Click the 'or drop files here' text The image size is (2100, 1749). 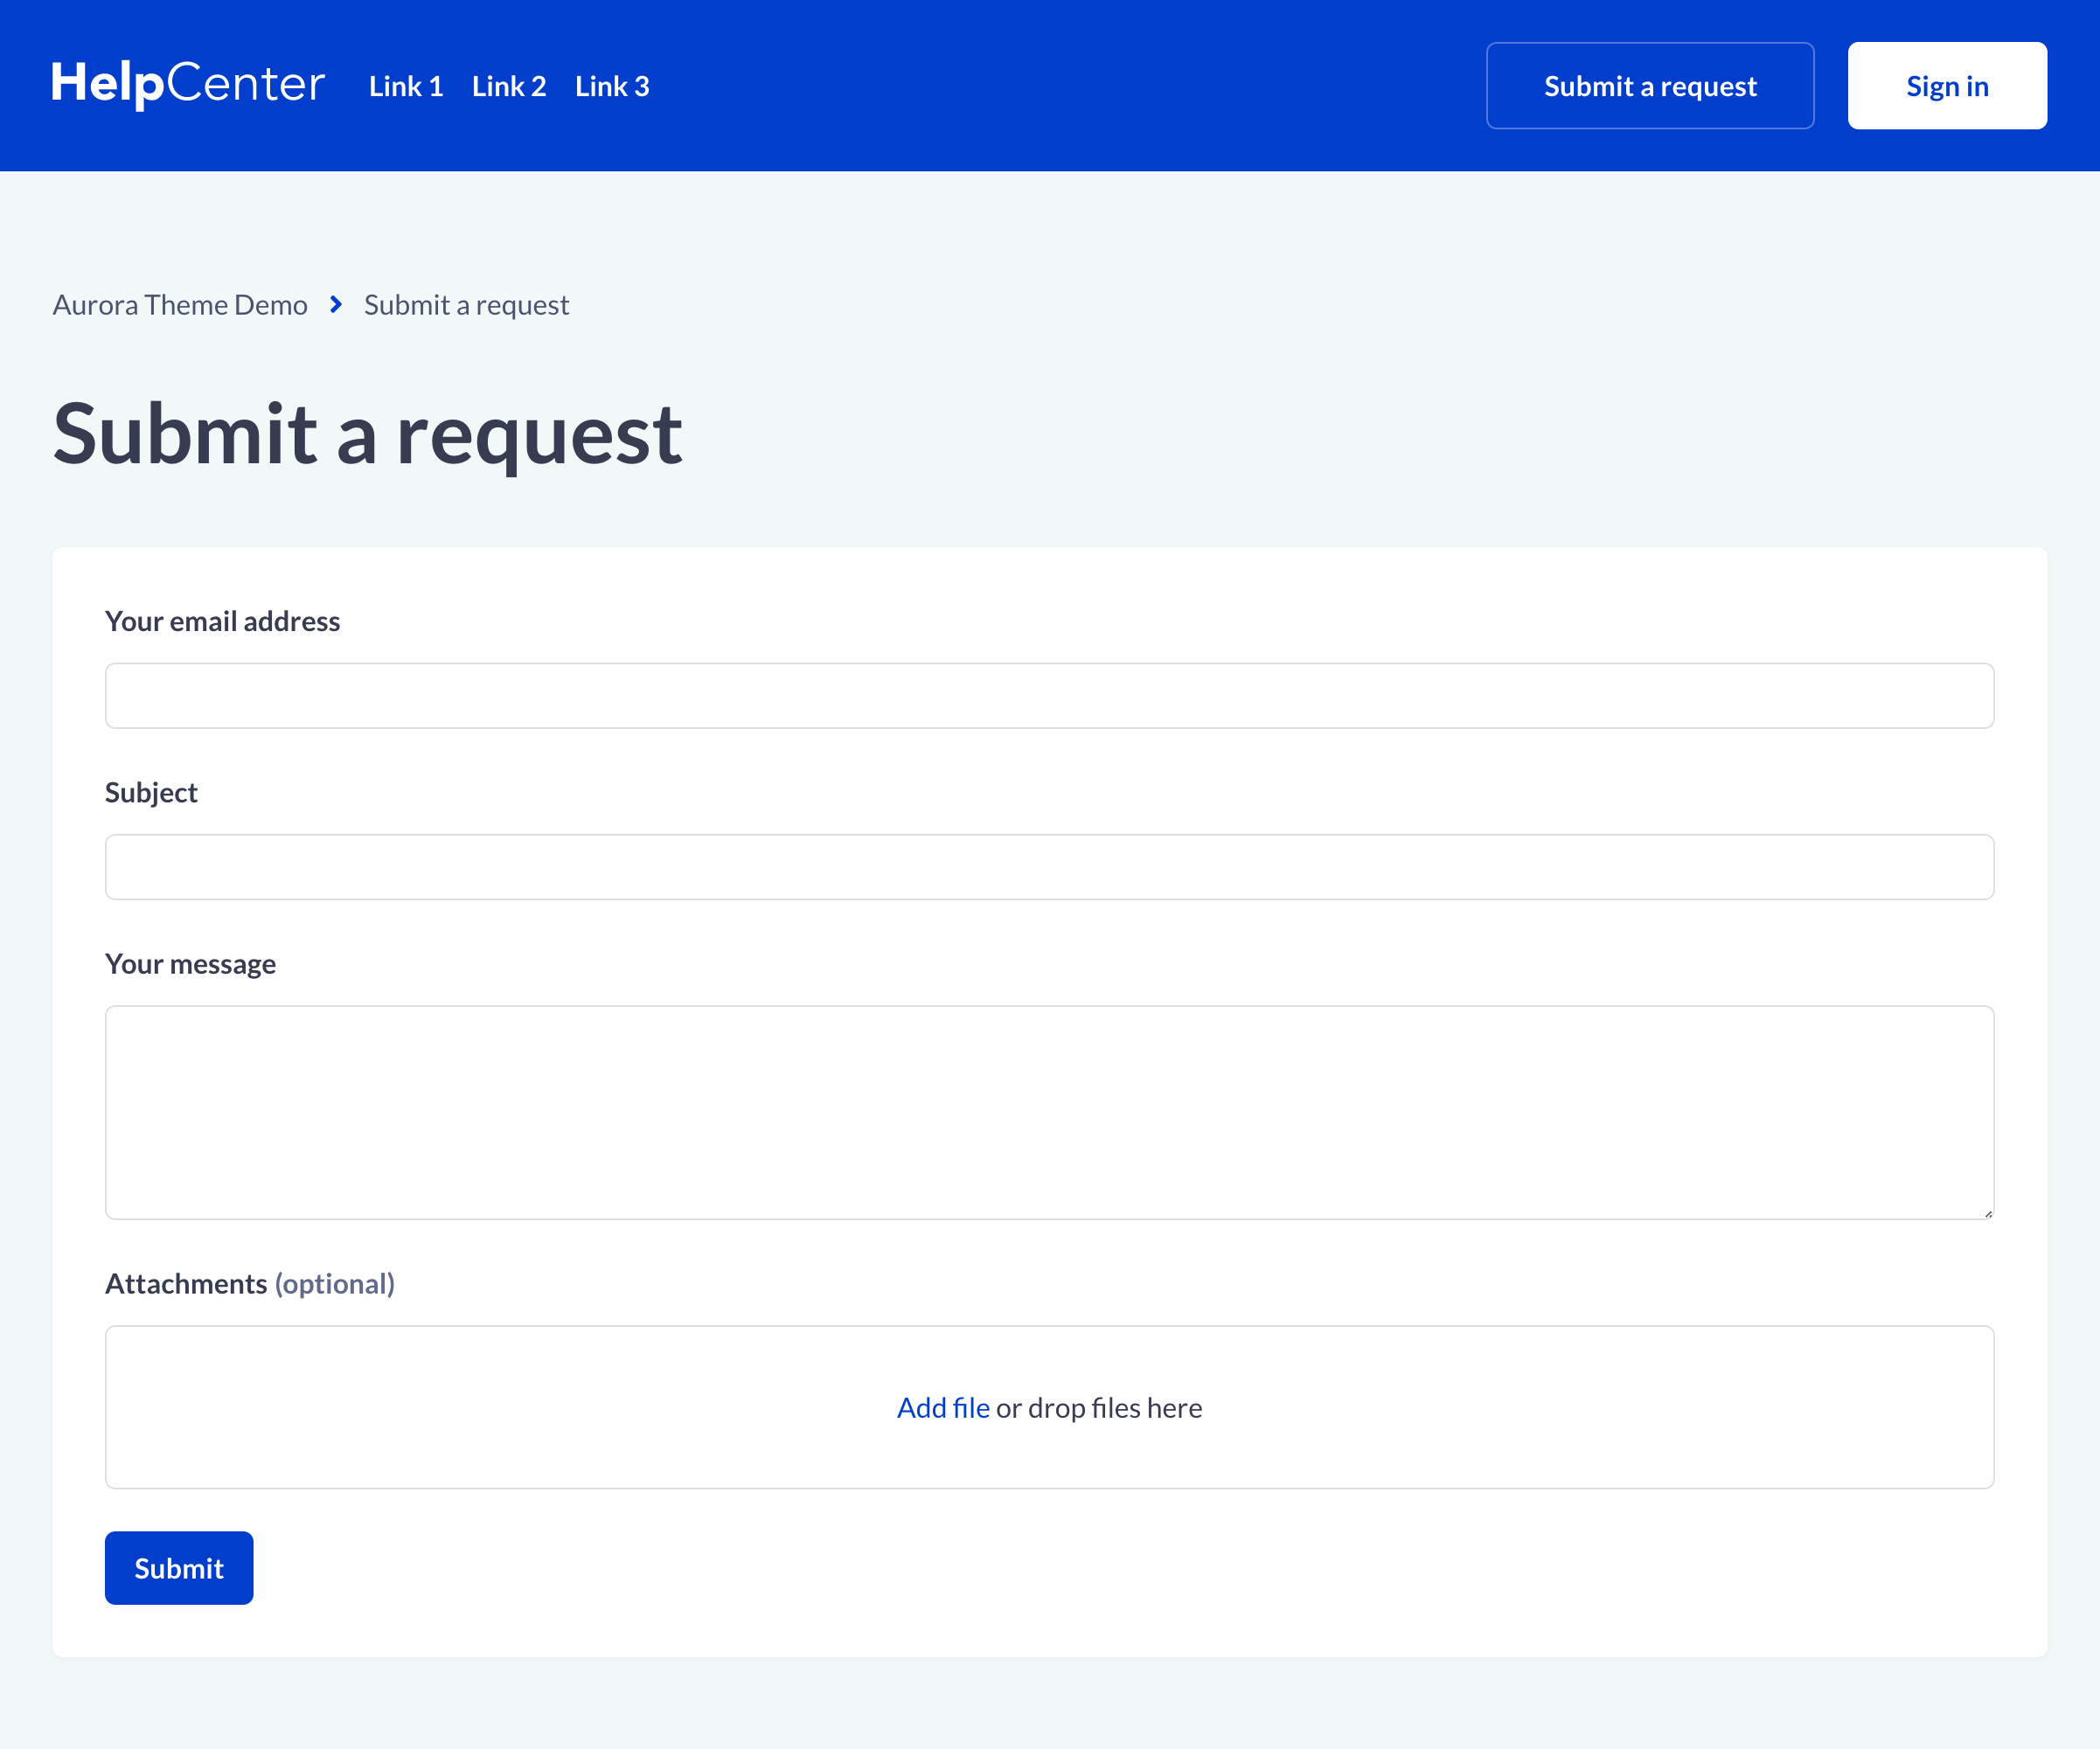click(1099, 1408)
